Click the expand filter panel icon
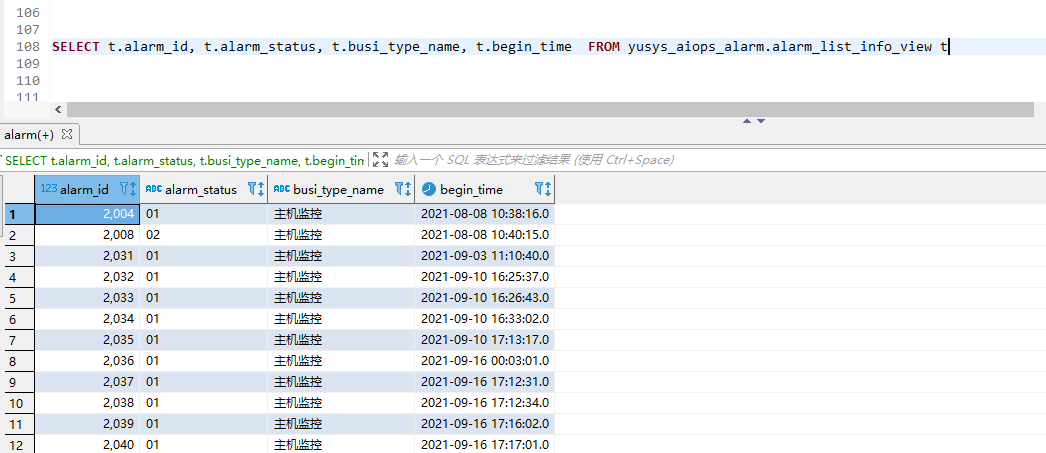This screenshot has width=1046, height=453. click(x=380, y=159)
